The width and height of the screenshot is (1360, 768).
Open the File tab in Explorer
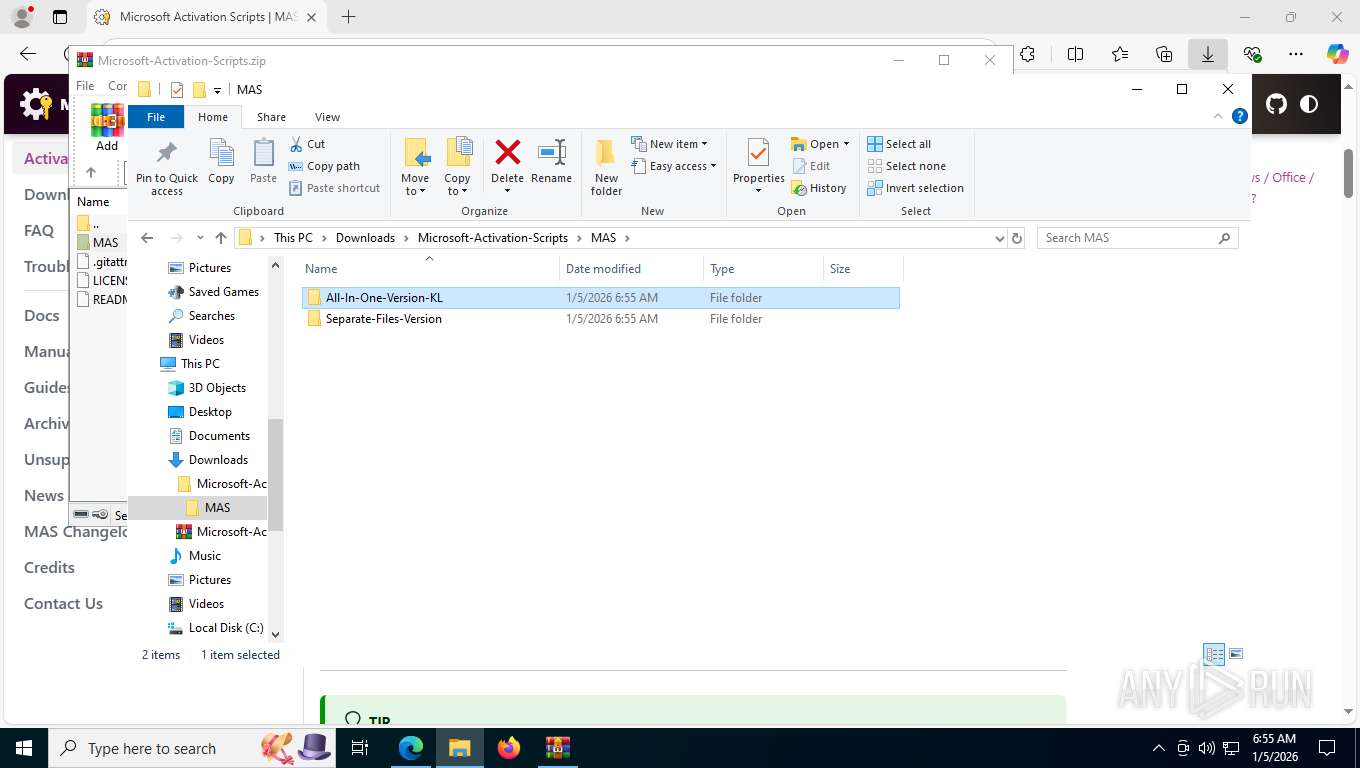click(156, 117)
